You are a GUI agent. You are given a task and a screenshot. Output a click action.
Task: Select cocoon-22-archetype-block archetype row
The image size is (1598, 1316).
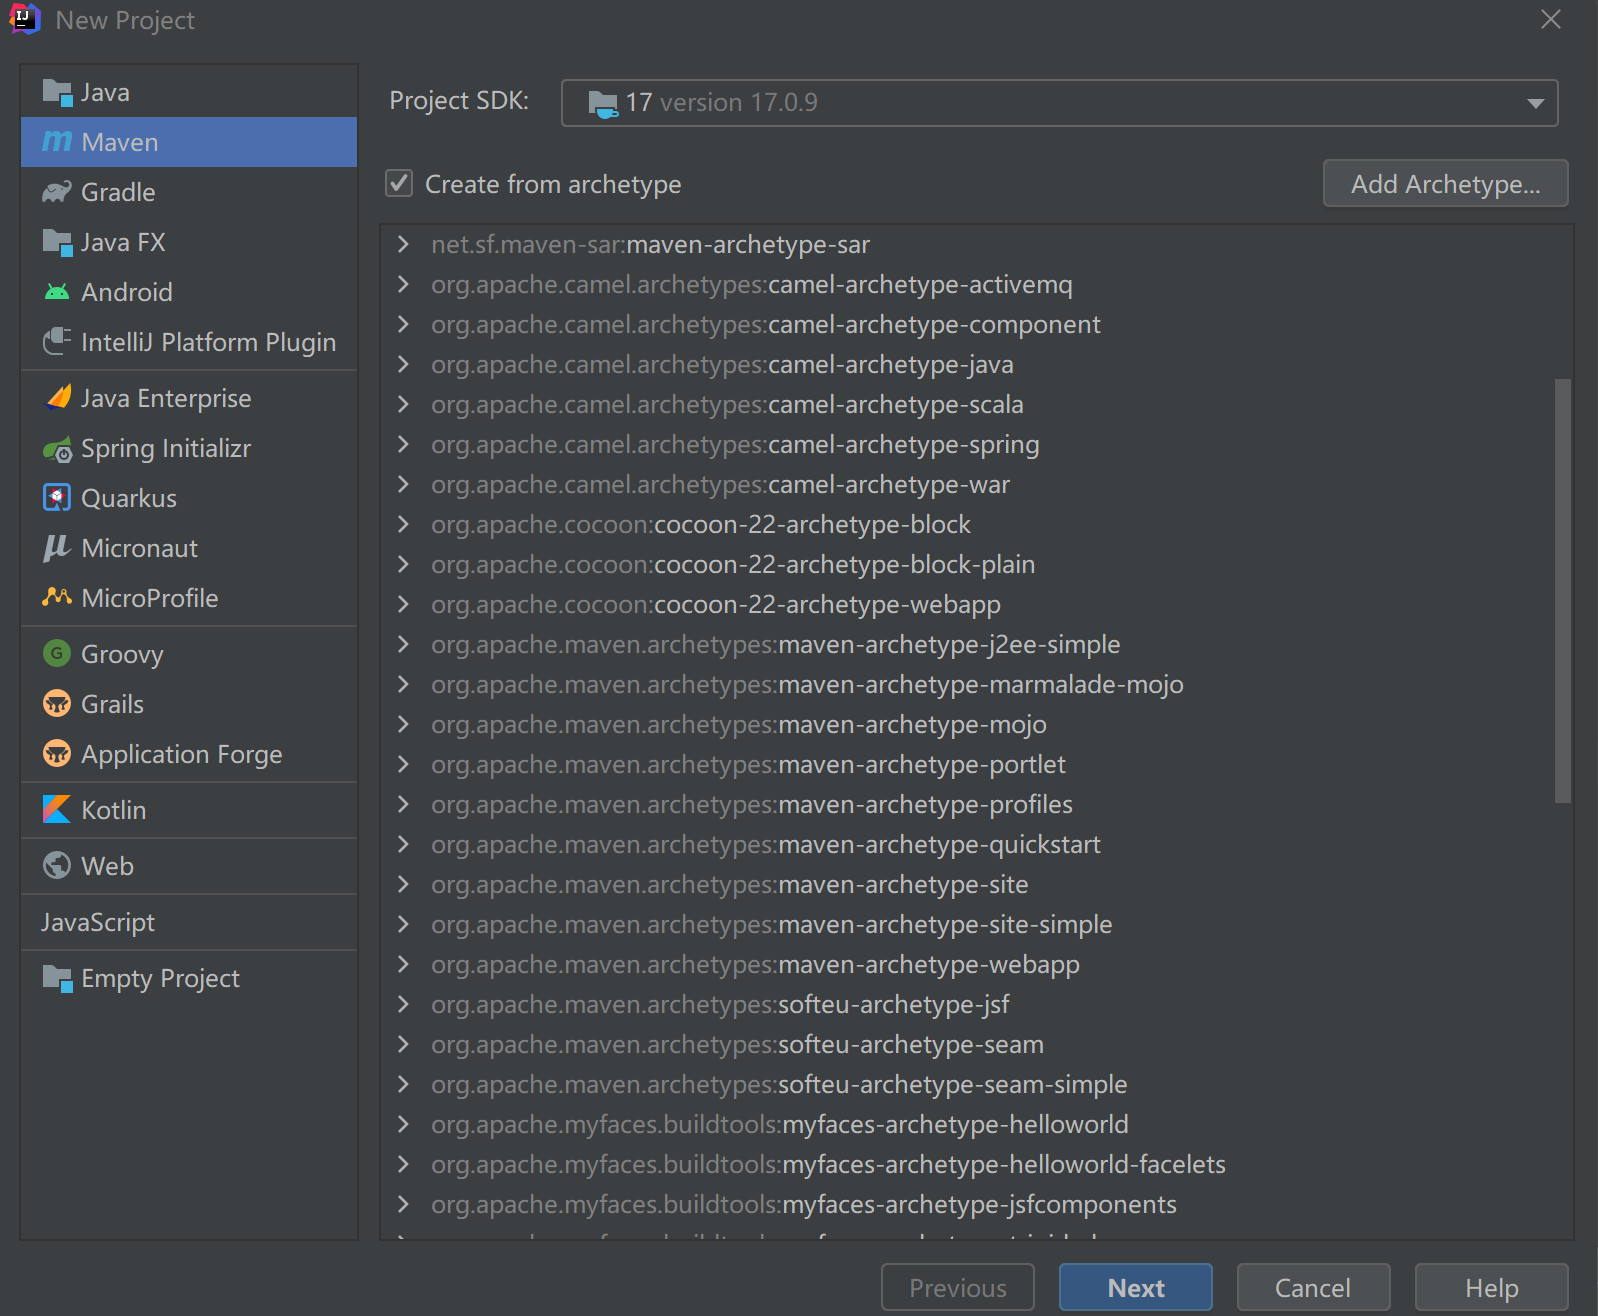click(976, 524)
